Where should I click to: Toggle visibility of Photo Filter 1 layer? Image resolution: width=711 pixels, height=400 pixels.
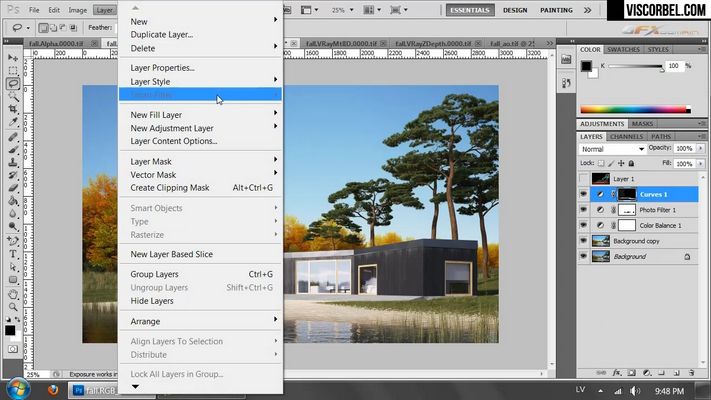tap(584, 210)
